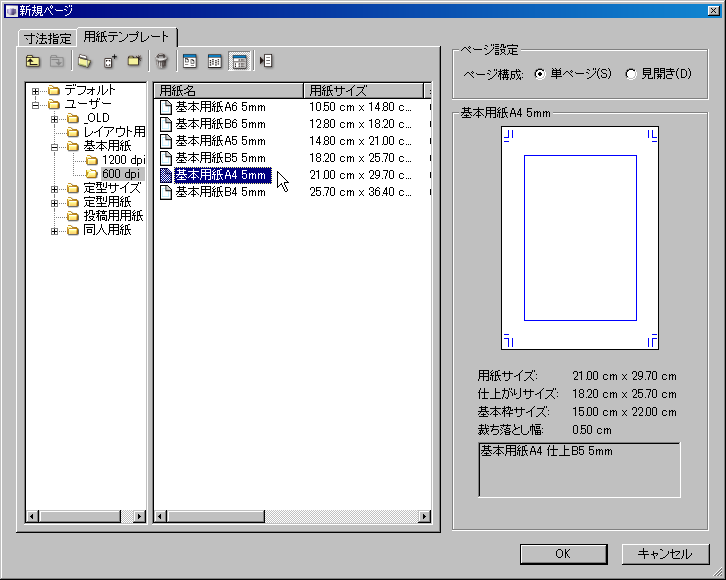
Task: Select 投稿用用紙 folder
Action: coord(113,216)
